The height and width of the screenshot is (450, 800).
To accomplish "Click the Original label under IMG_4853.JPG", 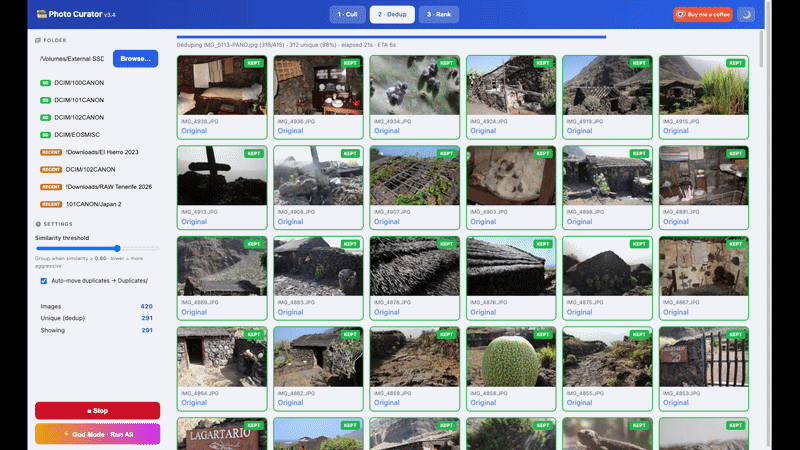I will pos(676,403).
